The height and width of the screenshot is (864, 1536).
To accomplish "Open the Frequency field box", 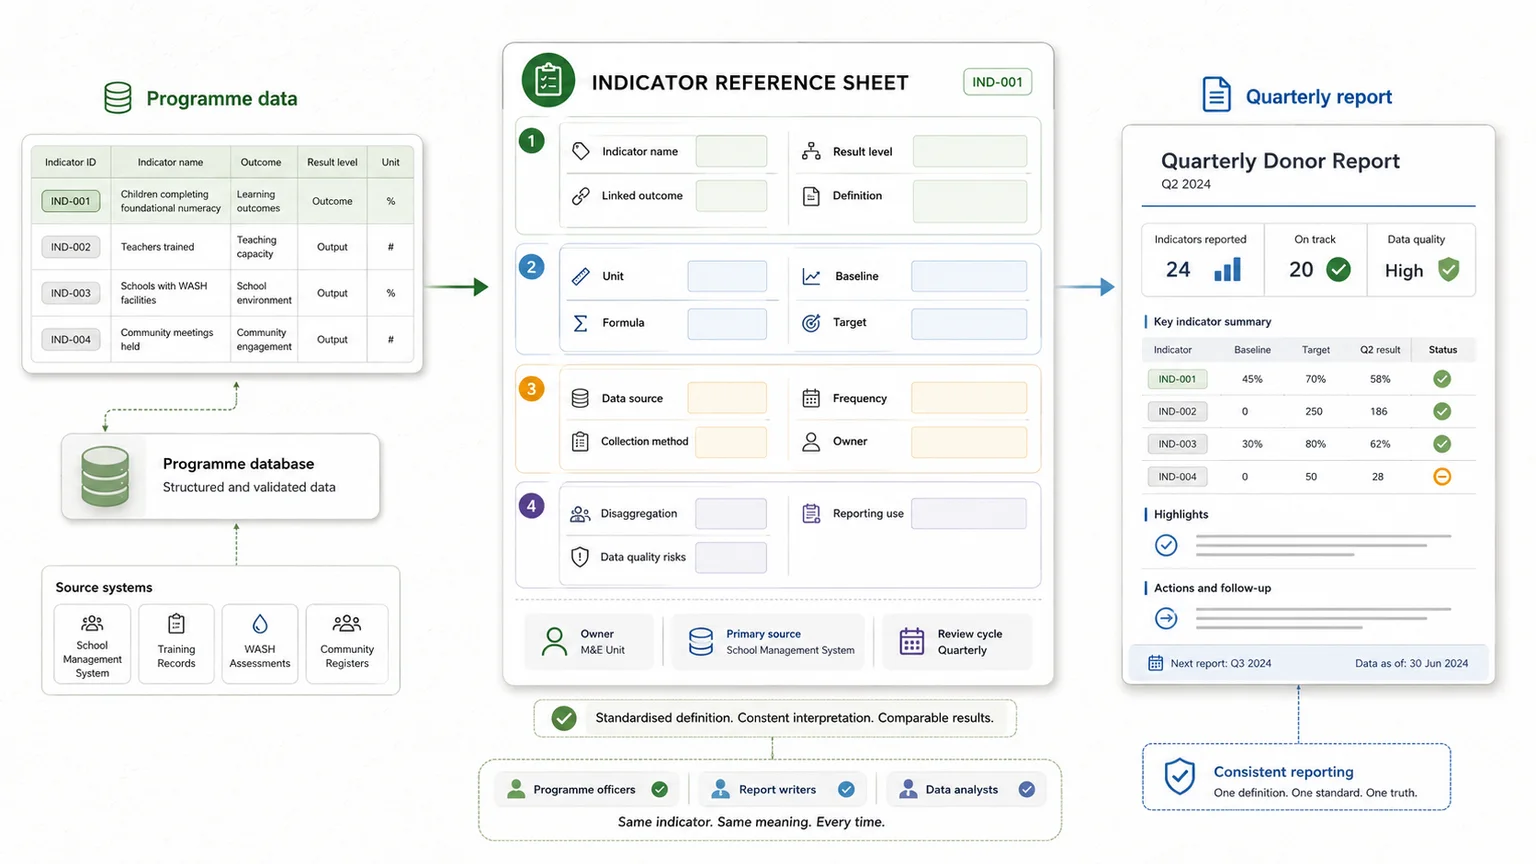I will [969, 398].
